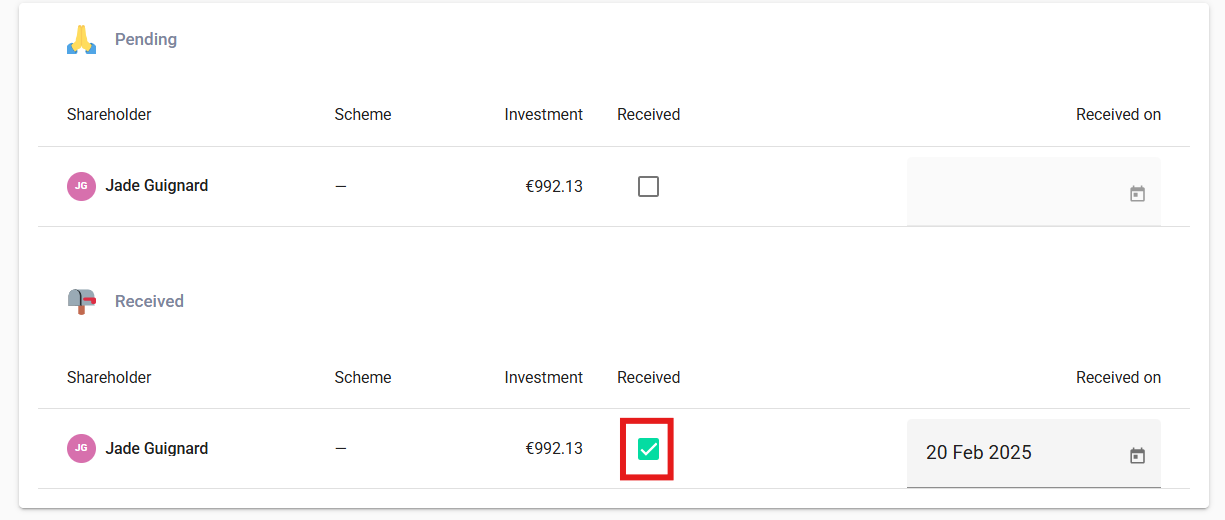Click JG avatar in the Pending section
The height and width of the screenshot is (520, 1225).
pyautogui.click(x=81, y=186)
